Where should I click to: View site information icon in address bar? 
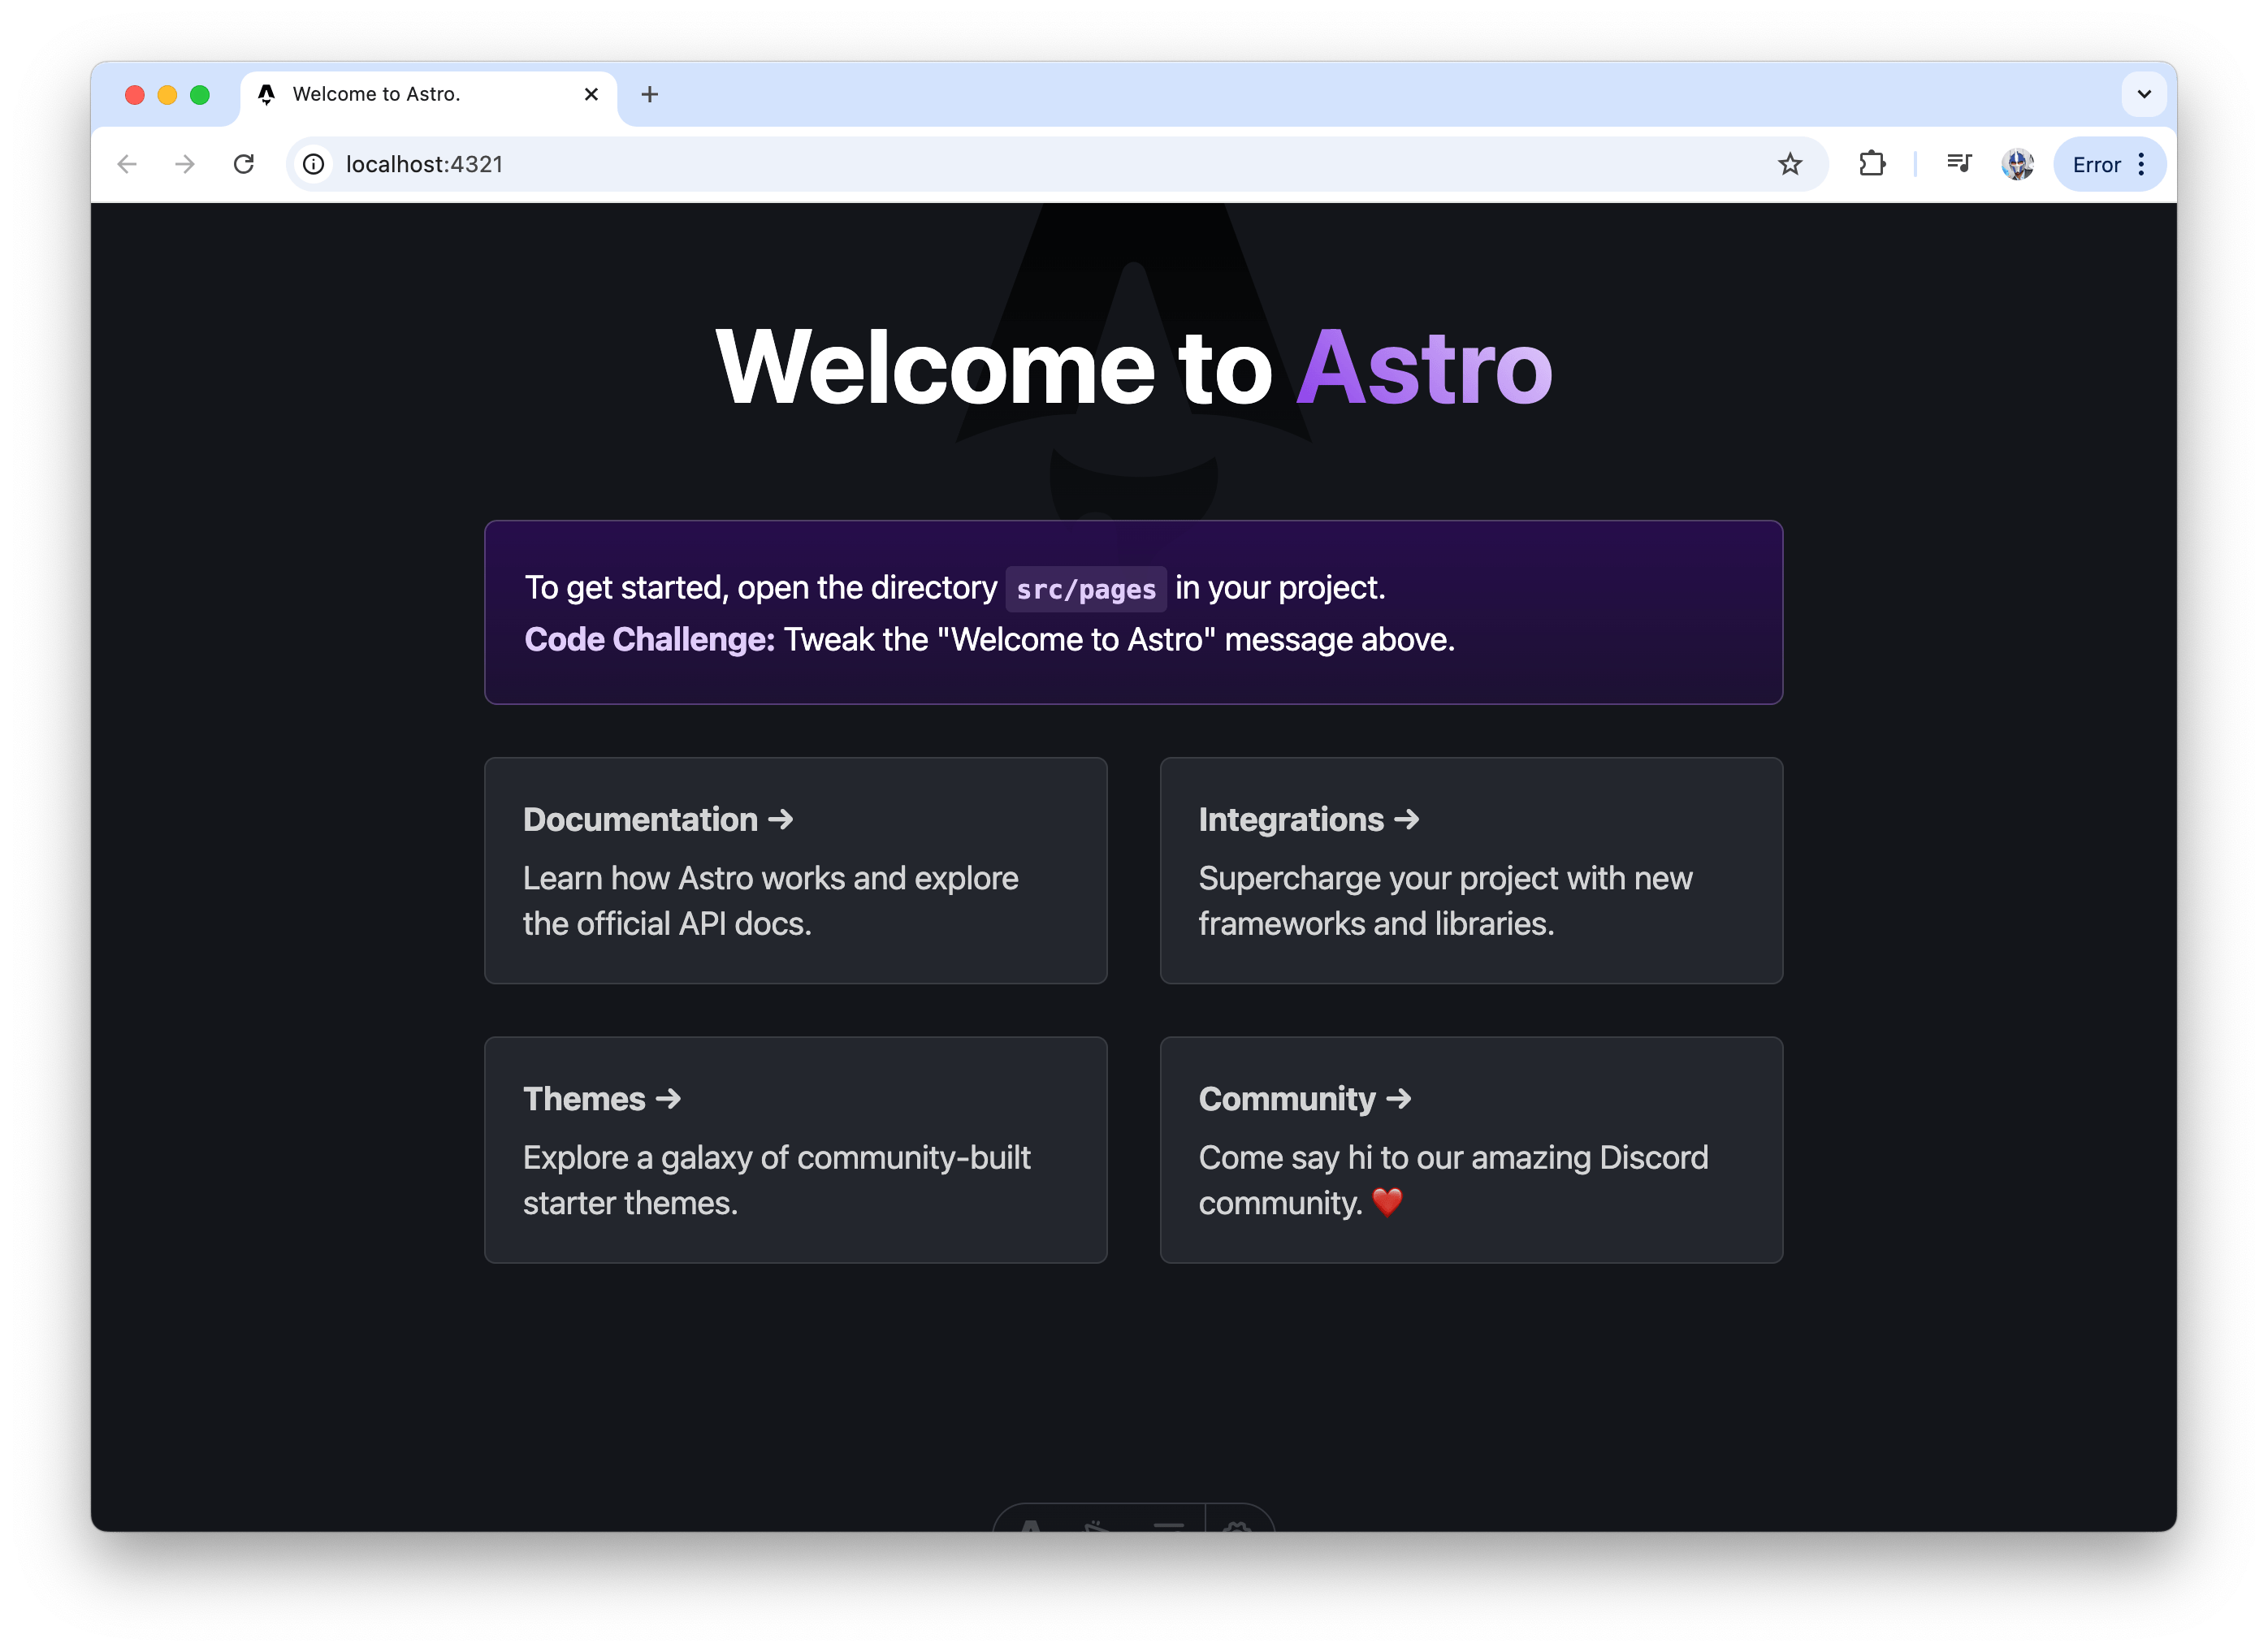click(x=314, y=164)
